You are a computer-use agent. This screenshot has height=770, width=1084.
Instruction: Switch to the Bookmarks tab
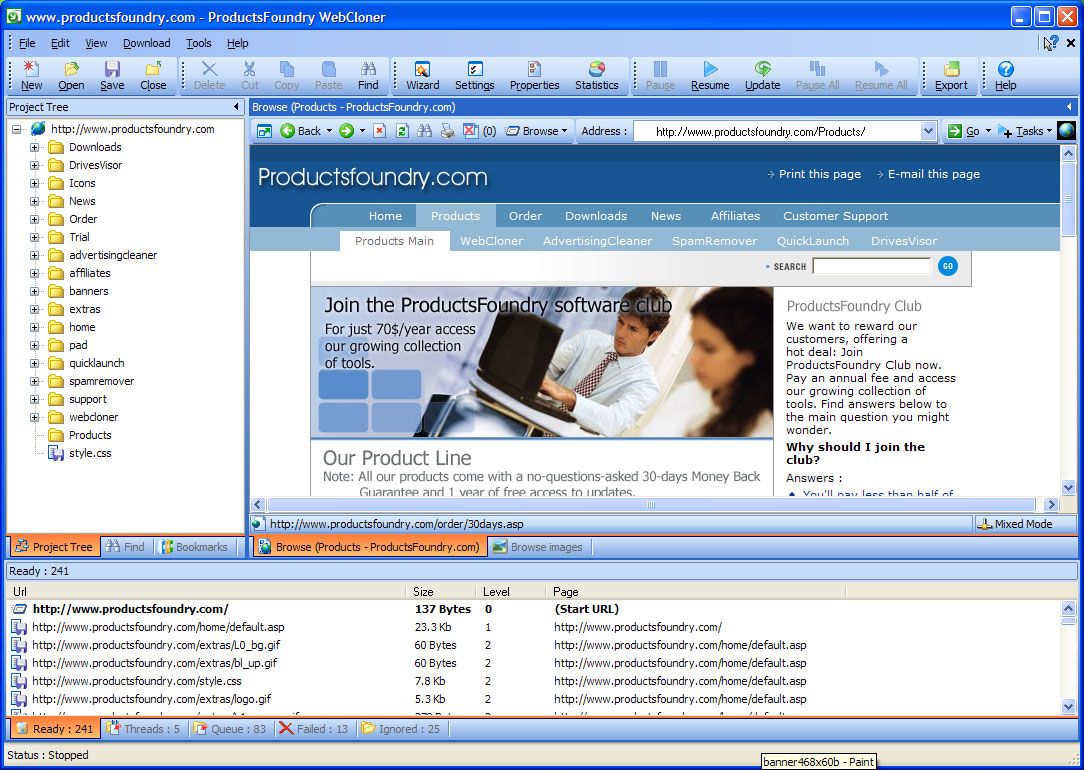tap(194, 547)
